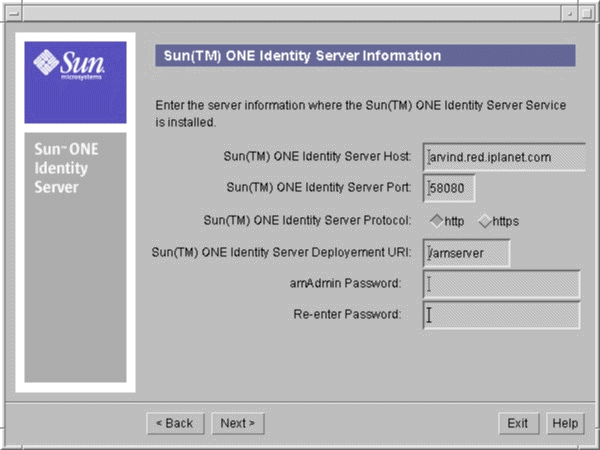The image size is (600, 450).
Task: Click the 'Sun ONE Identity Server' sidebar title
Action: pyautogui.click(x=66, y=168)
